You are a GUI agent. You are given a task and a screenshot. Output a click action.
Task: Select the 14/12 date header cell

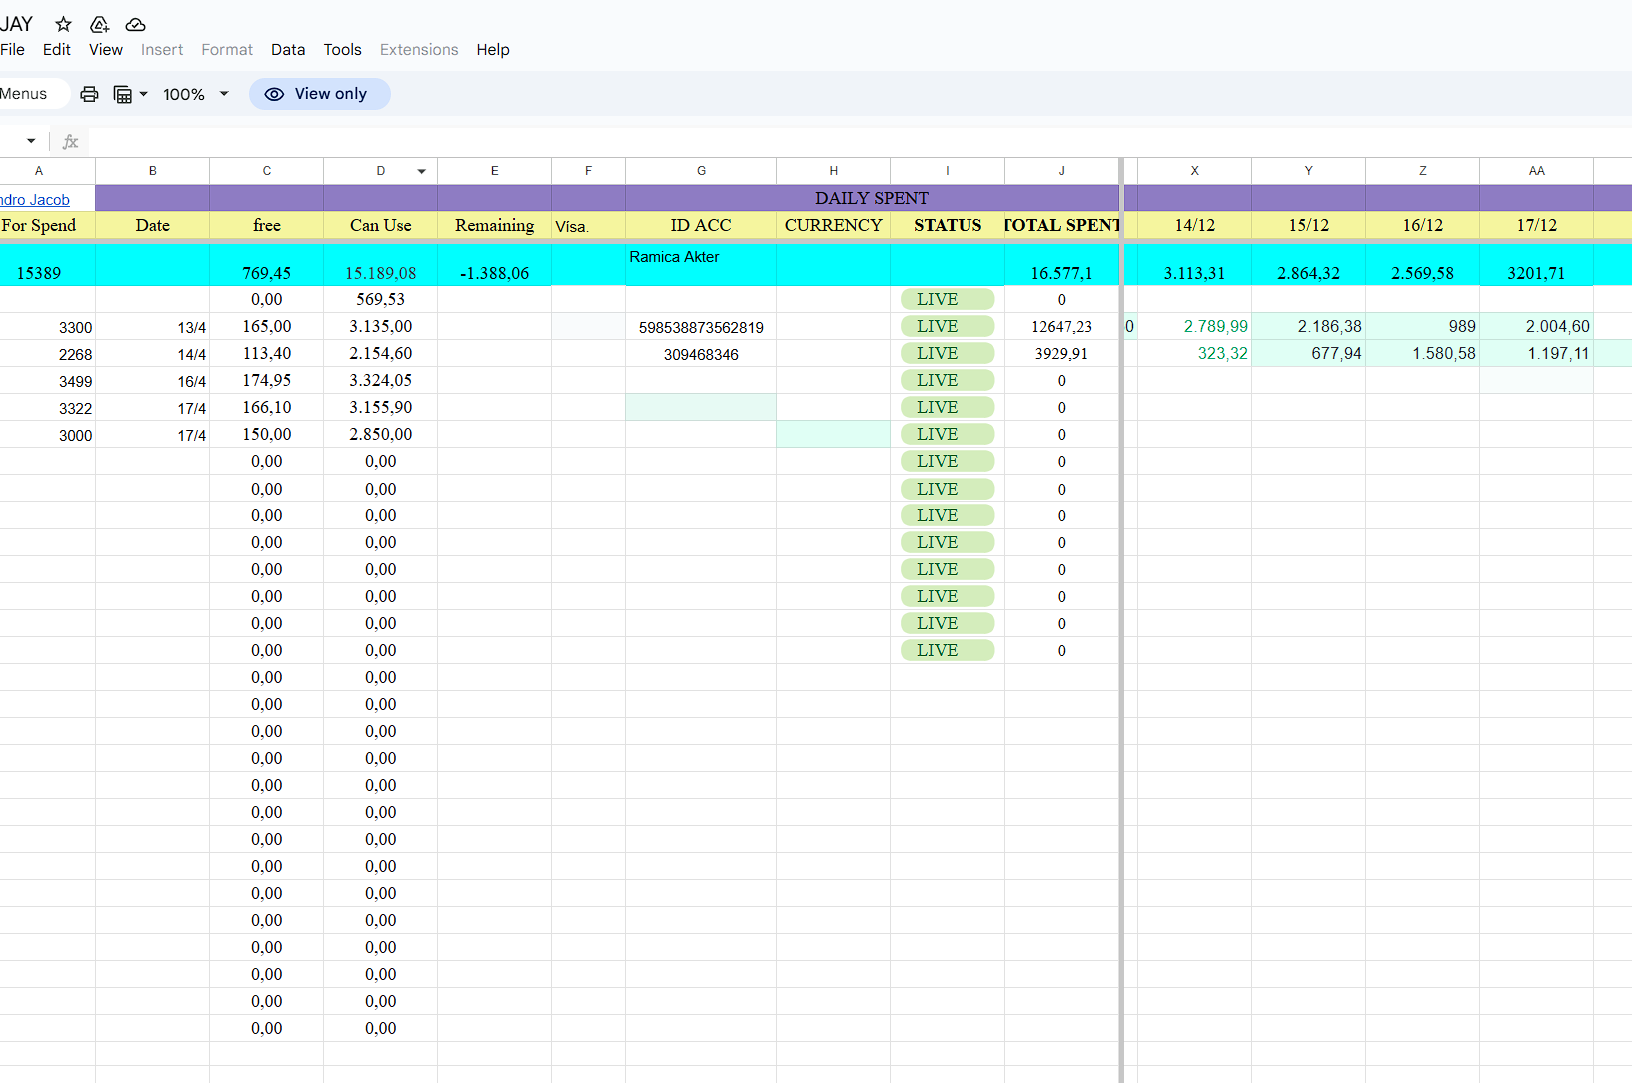(x=1194, y=225)
